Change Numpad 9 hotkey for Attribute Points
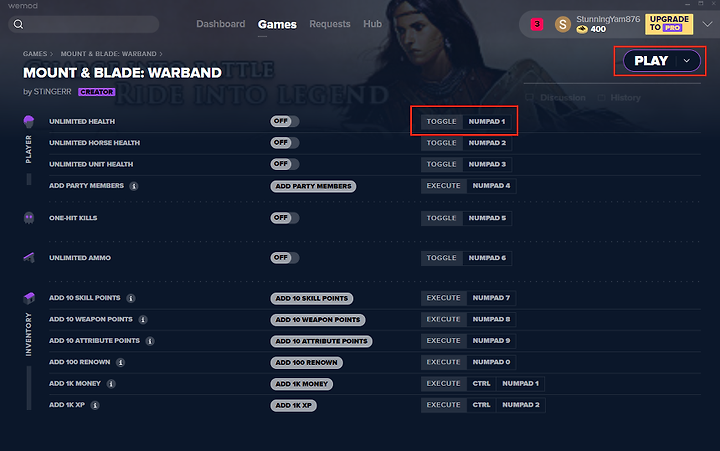The image size is (720, 451). point(491,340)
